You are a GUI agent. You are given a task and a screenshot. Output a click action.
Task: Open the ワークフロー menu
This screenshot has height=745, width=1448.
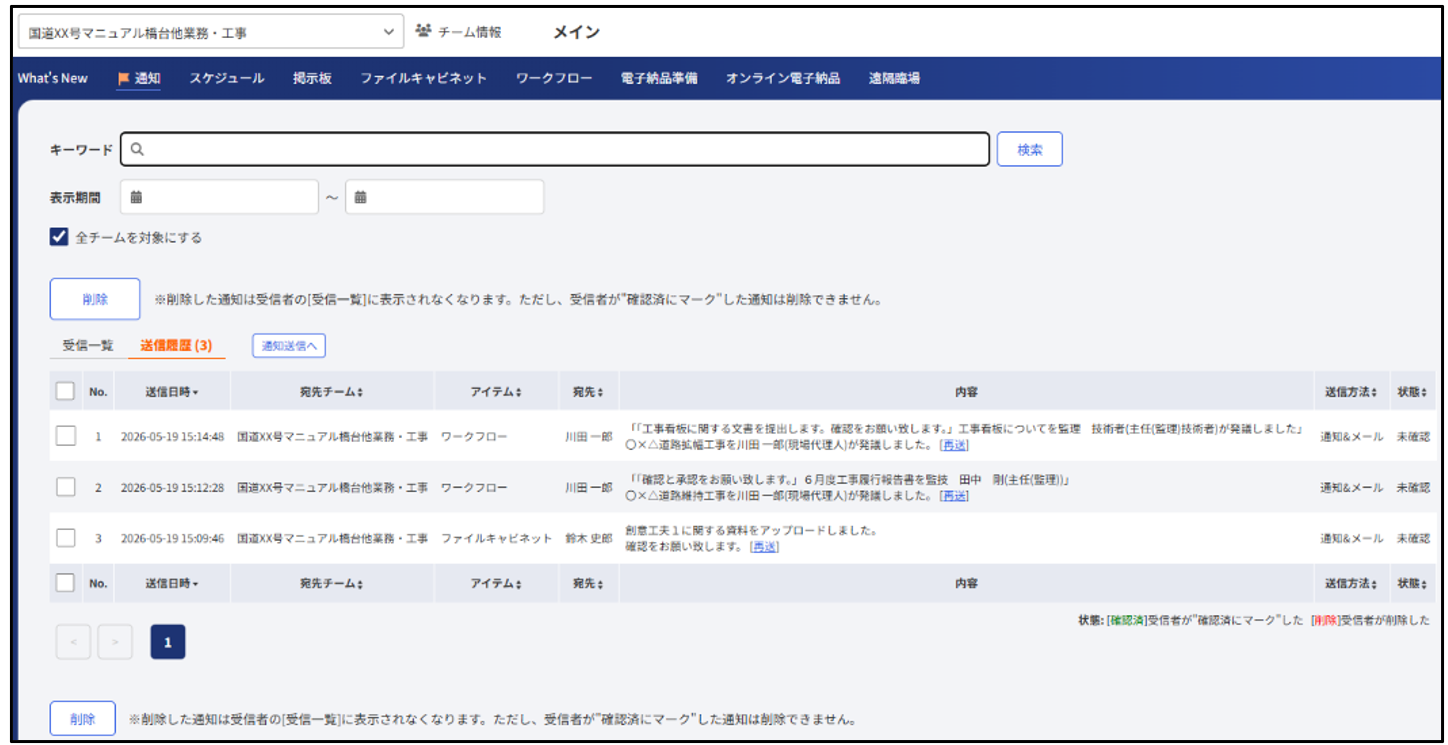[x=554, y=78]
